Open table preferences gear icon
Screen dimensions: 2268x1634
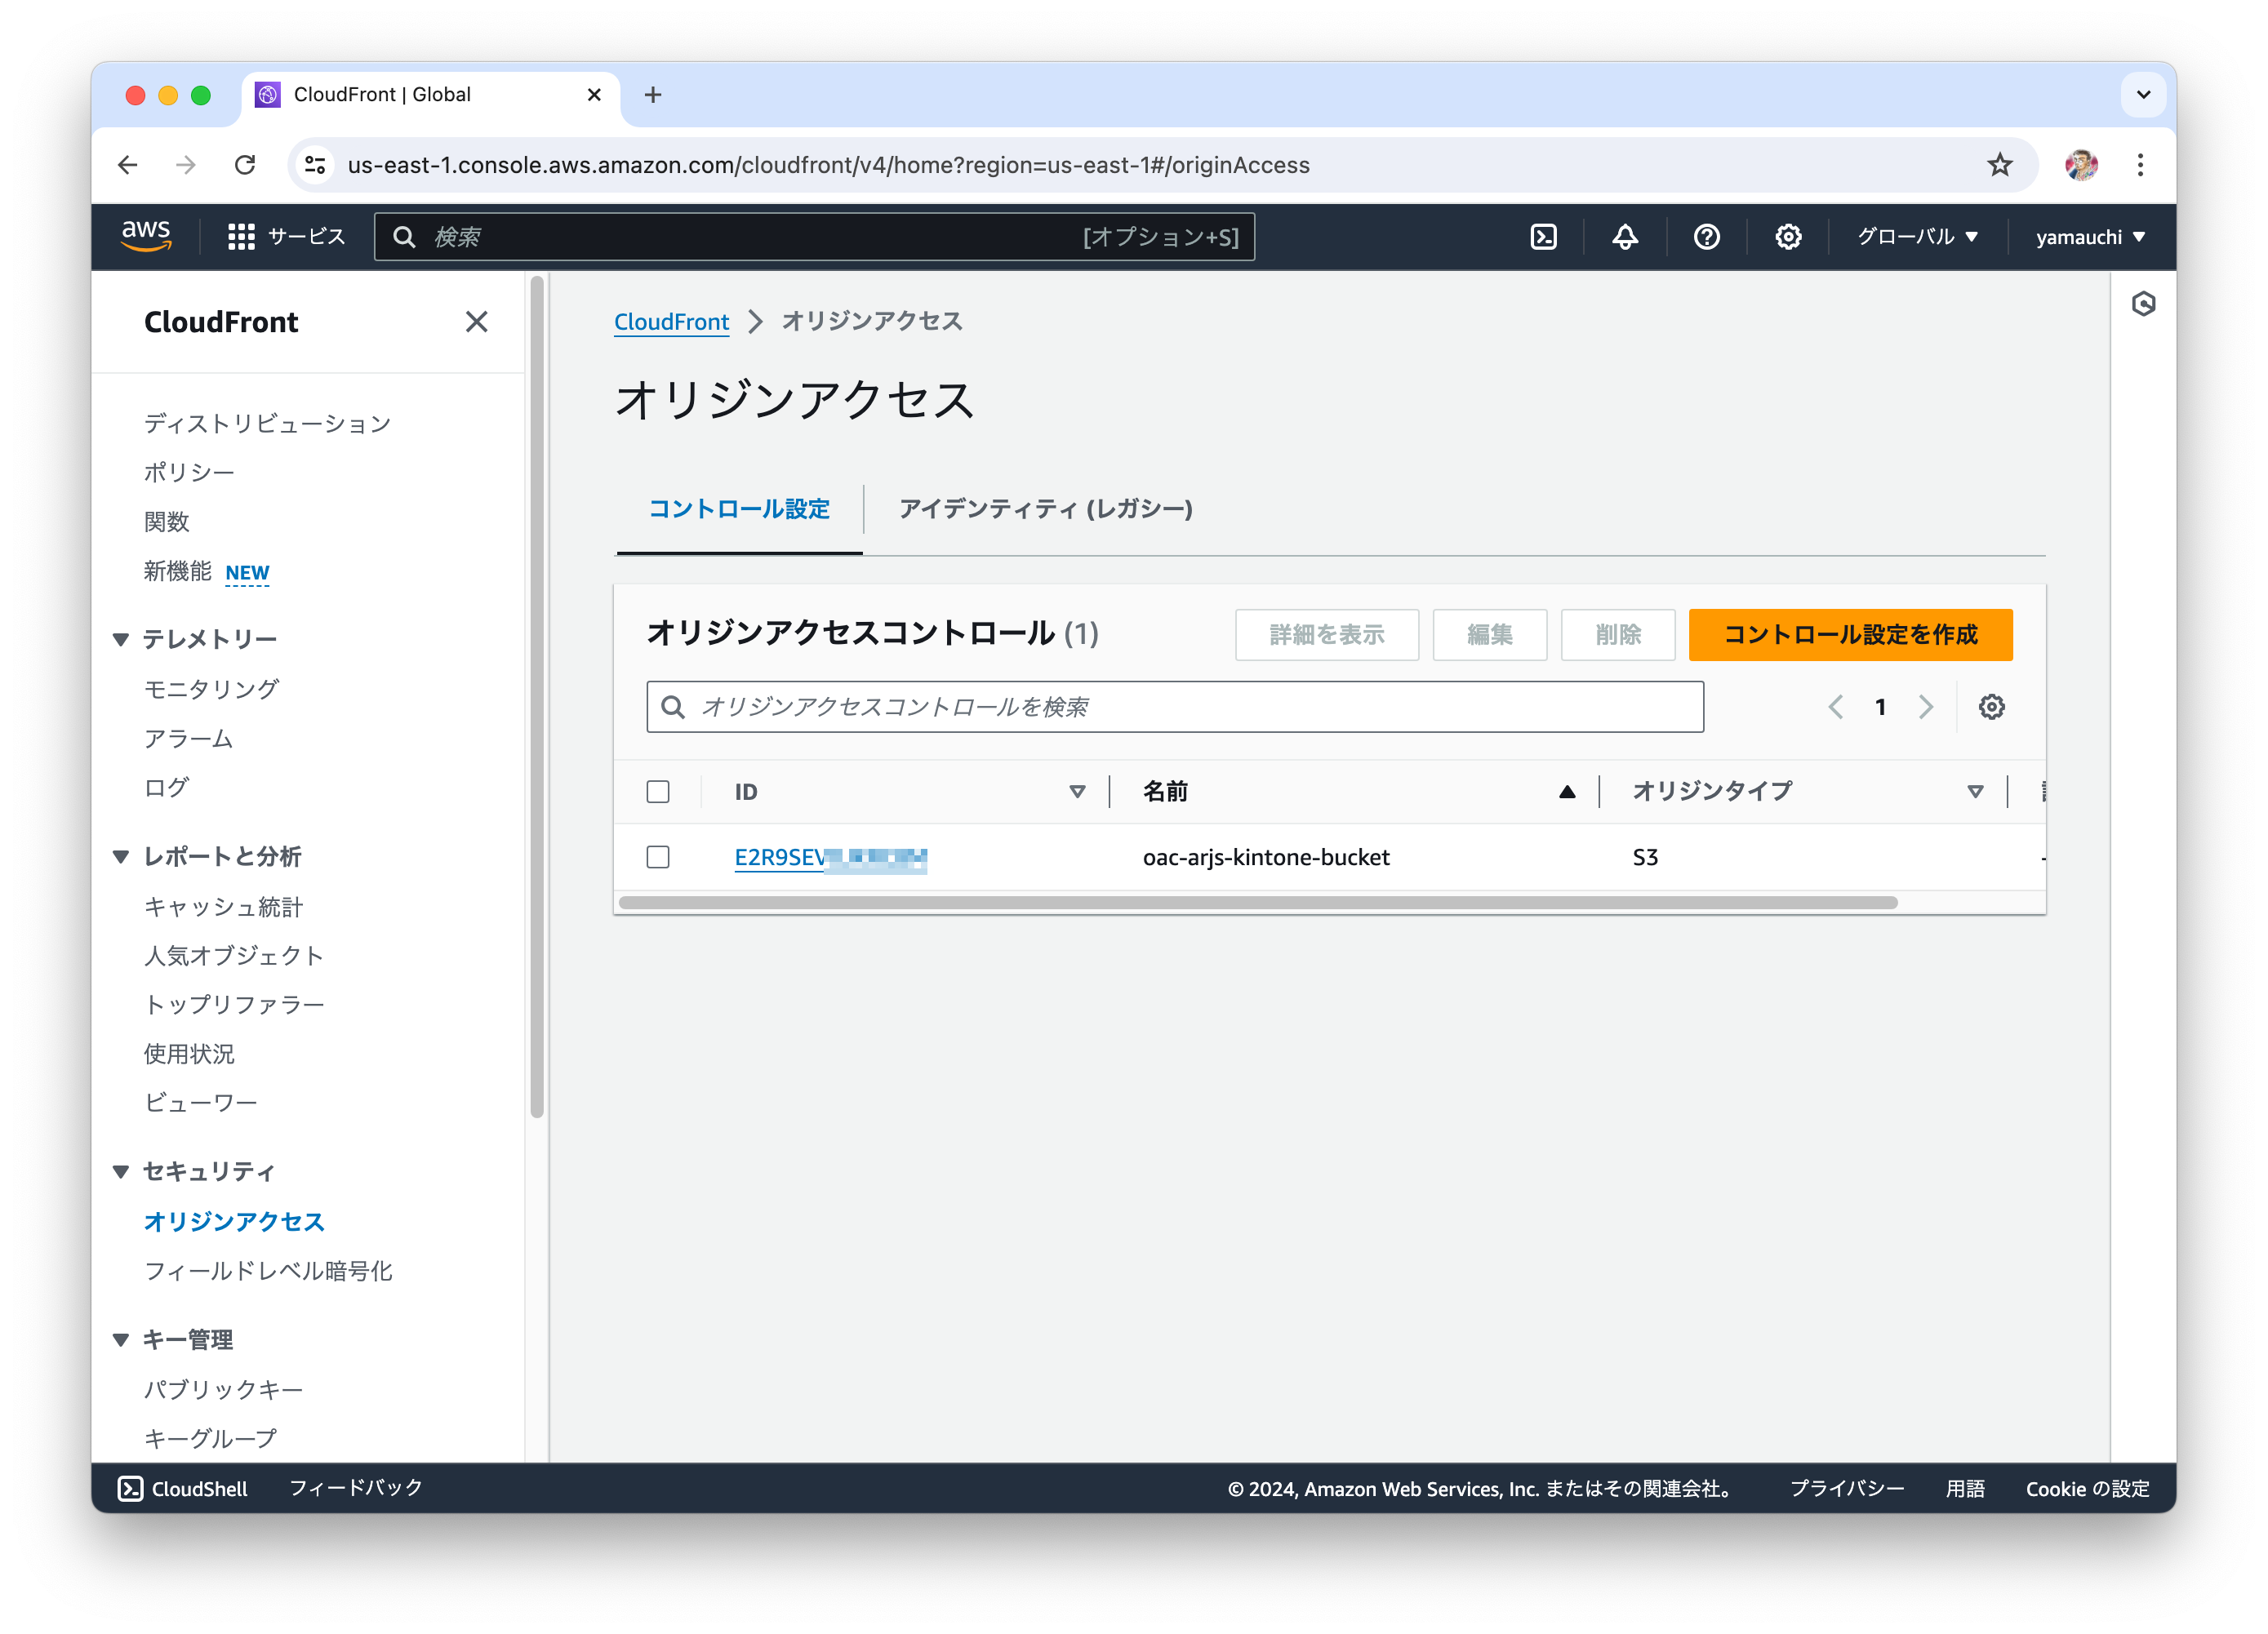pos(1991,707)
